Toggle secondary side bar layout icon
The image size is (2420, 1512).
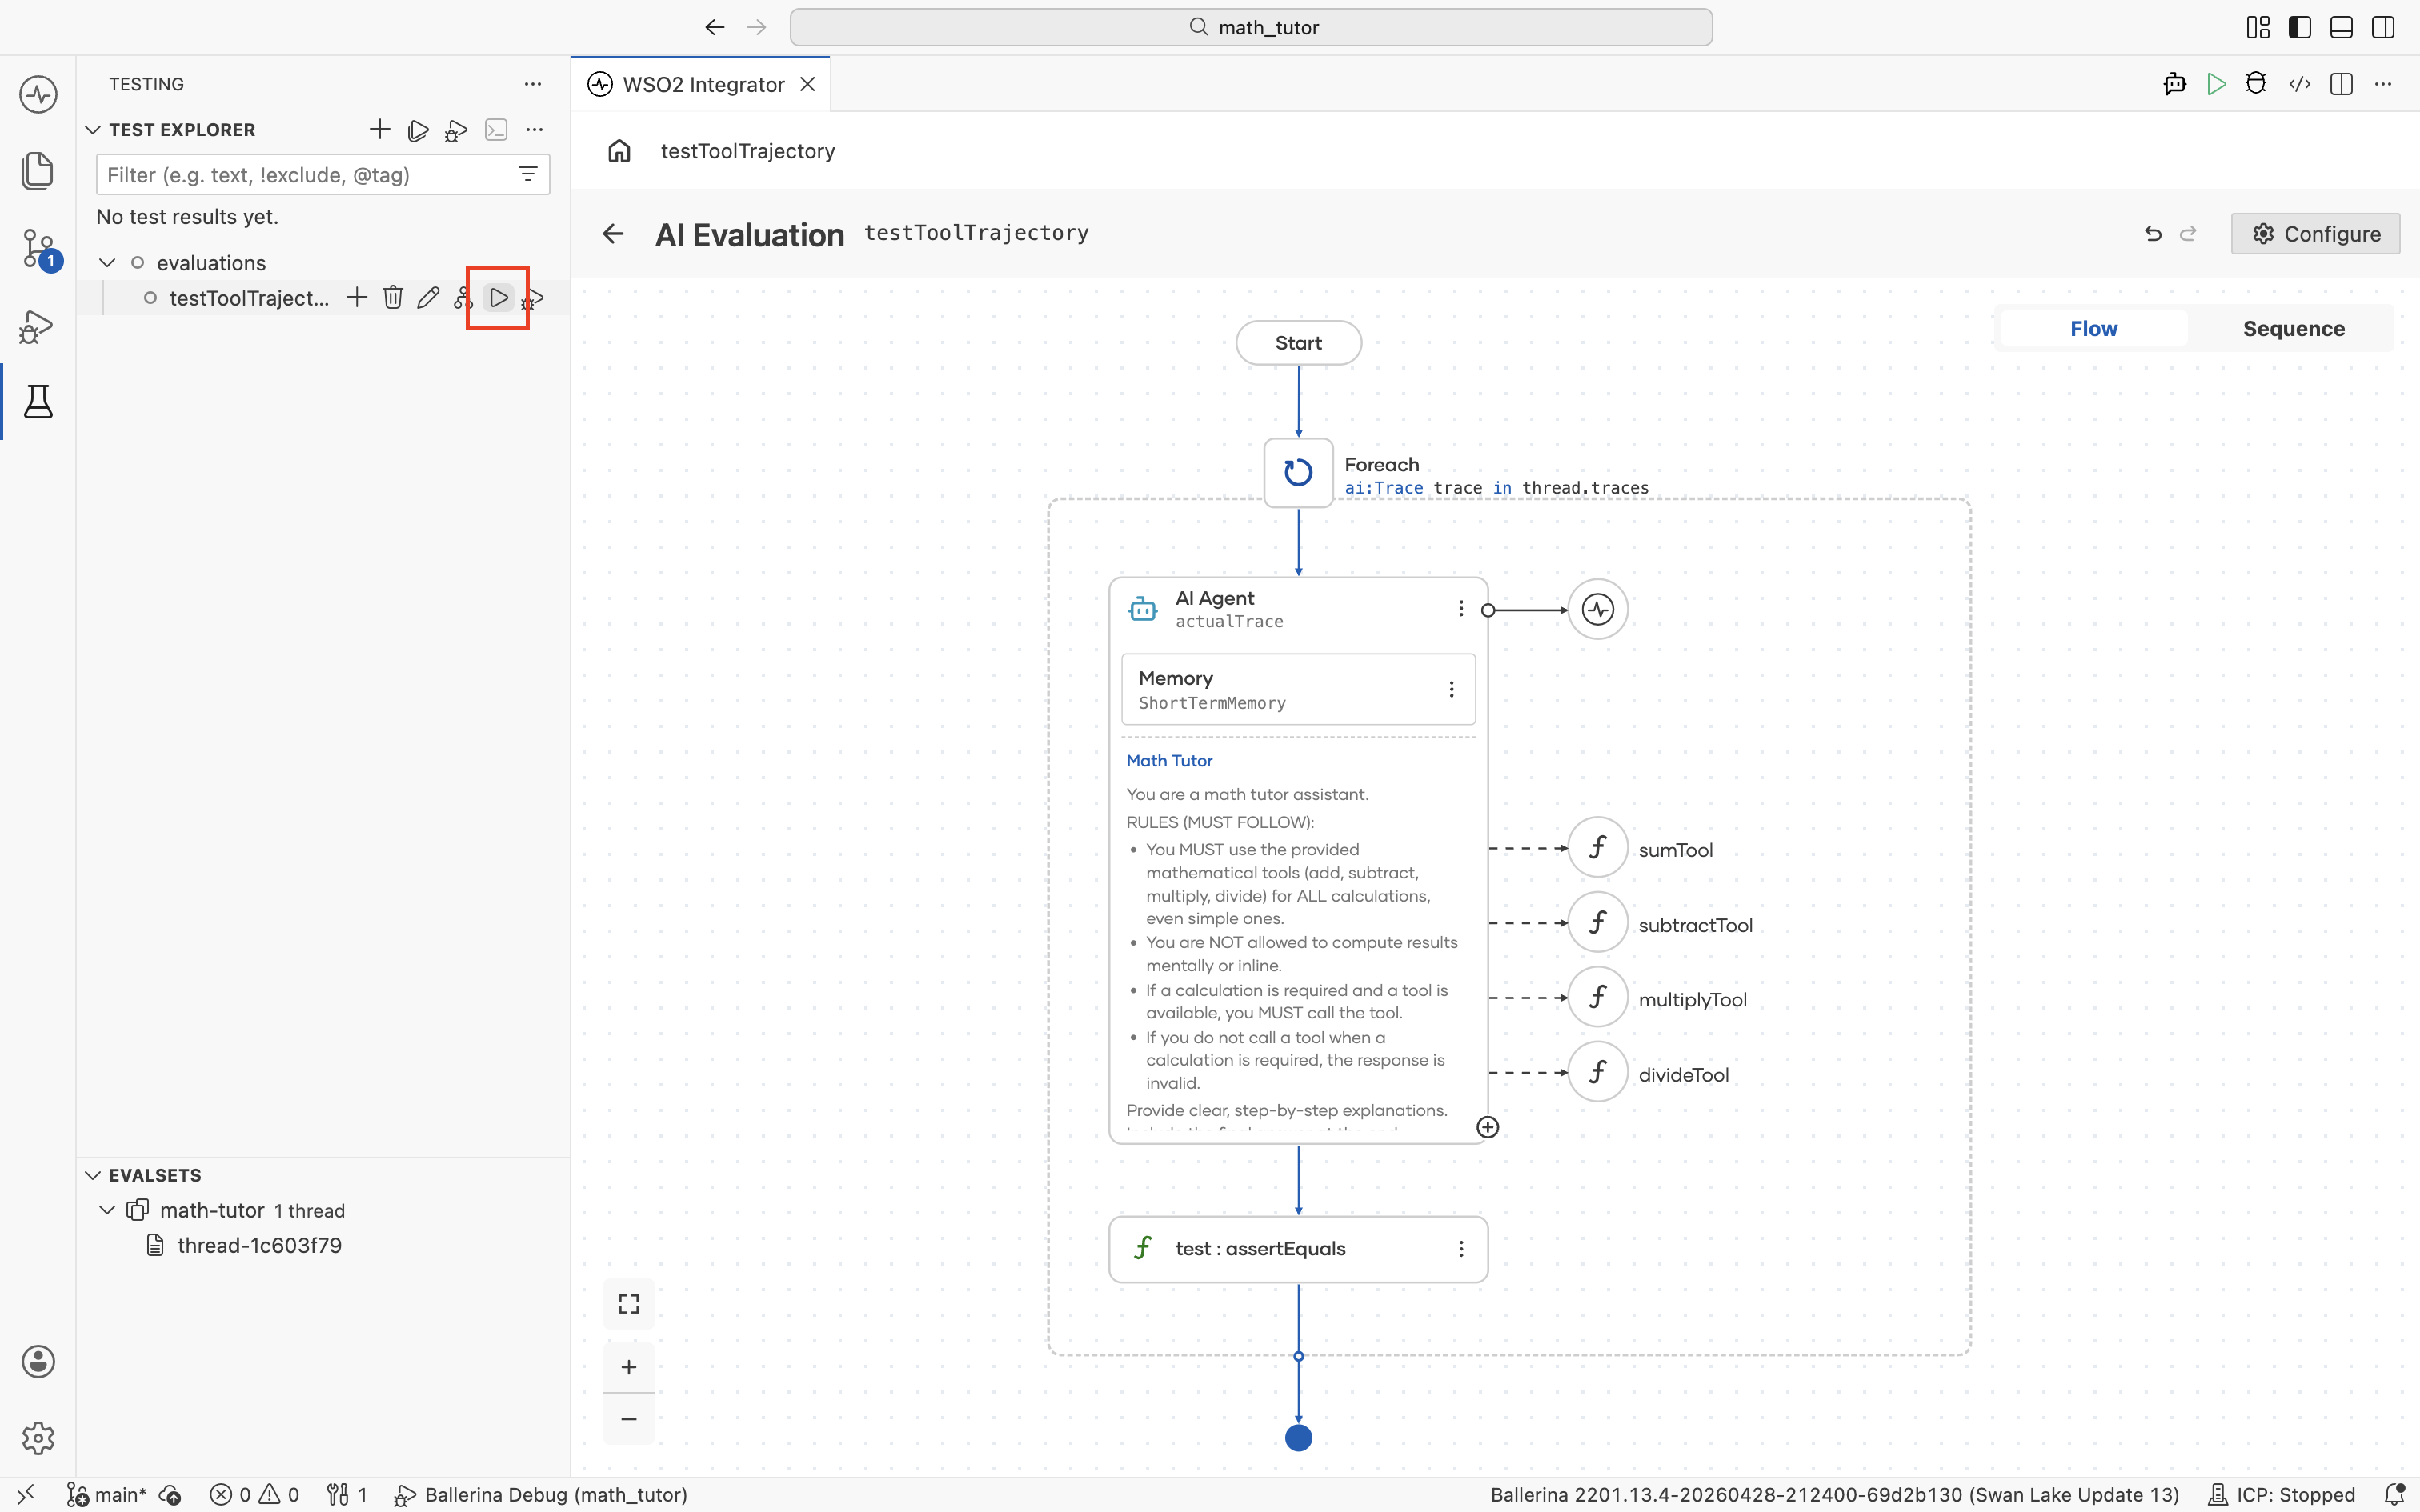[2383, 27]
